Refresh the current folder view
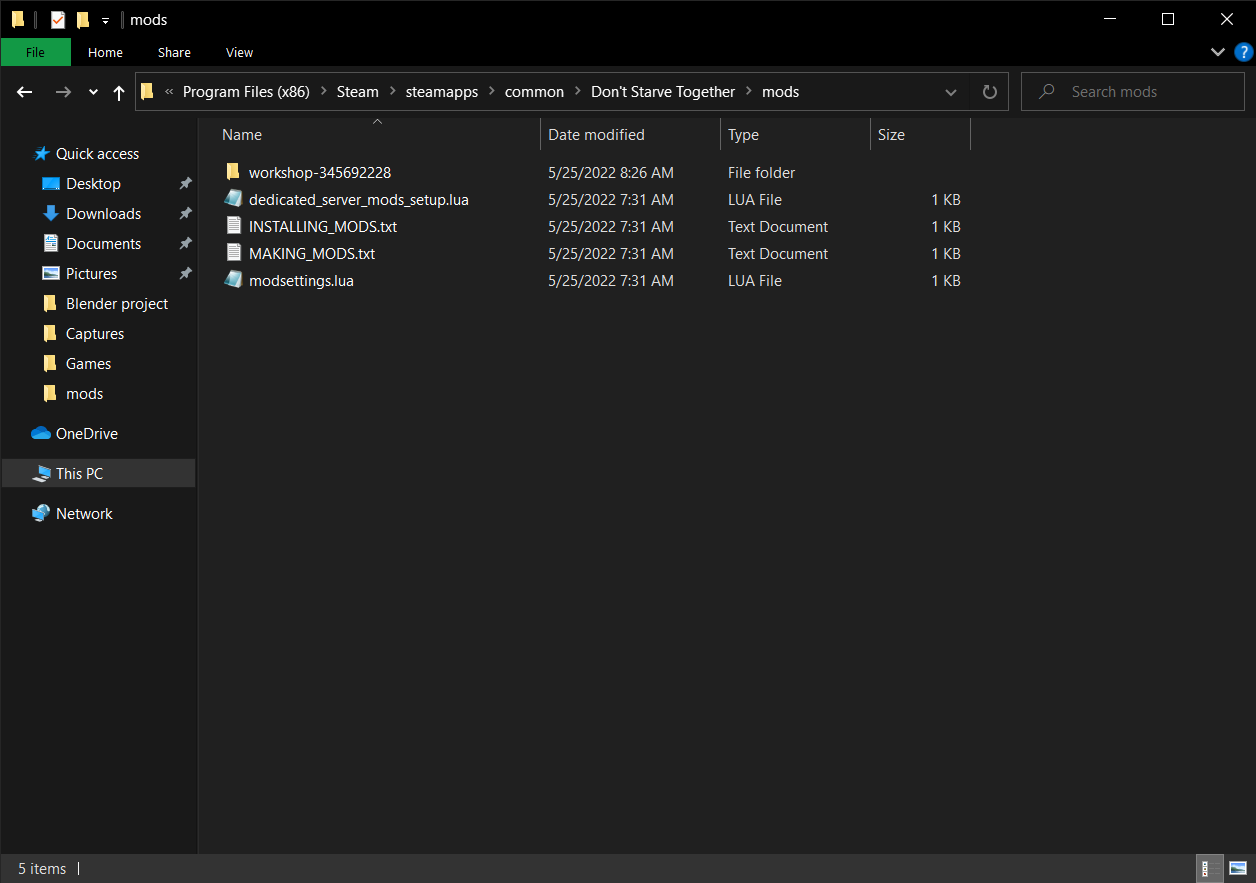Viewport: 1256px width, 883px height. [989, 92]
